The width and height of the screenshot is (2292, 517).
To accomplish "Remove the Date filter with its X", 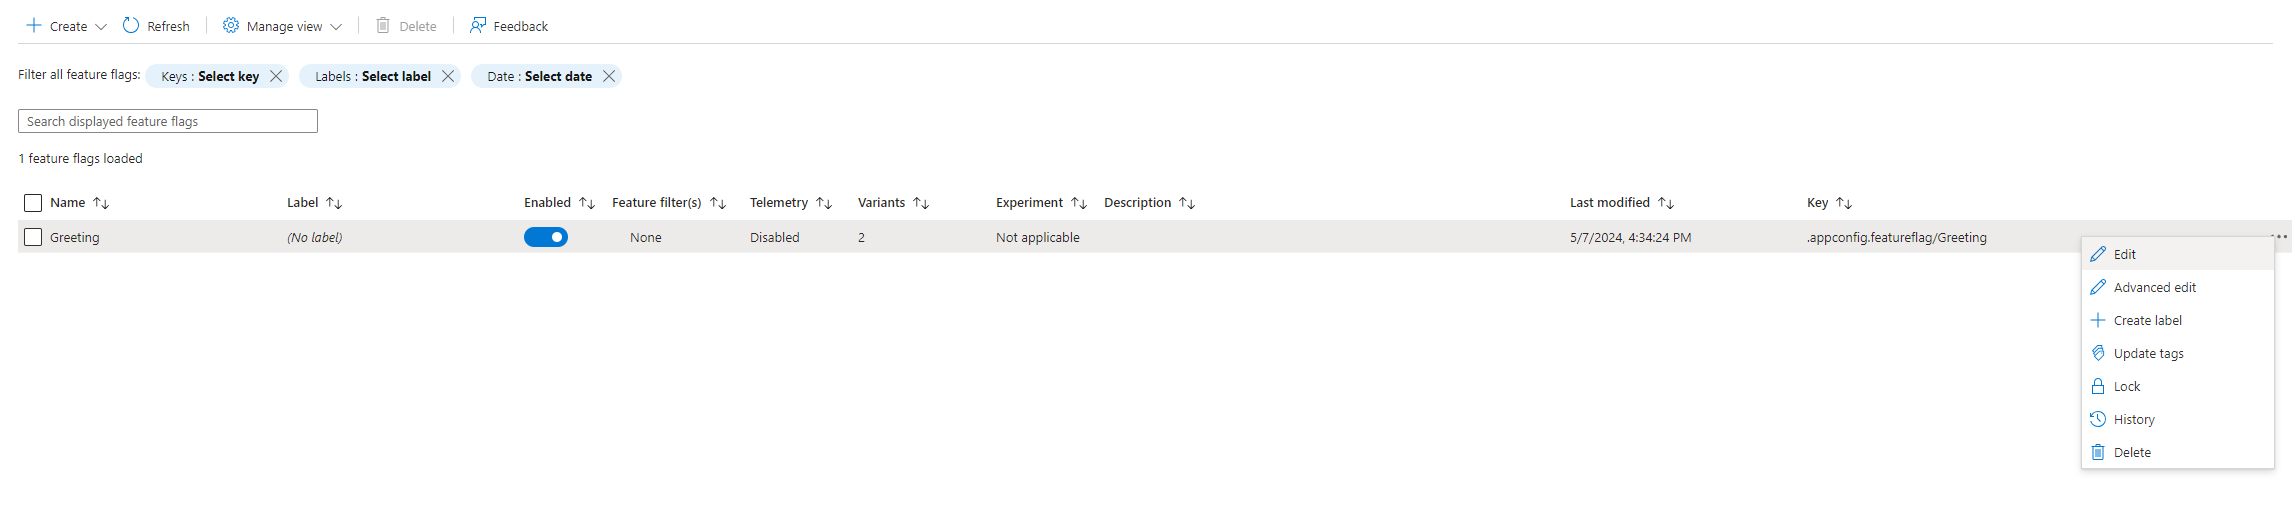I will pos(608,76).
